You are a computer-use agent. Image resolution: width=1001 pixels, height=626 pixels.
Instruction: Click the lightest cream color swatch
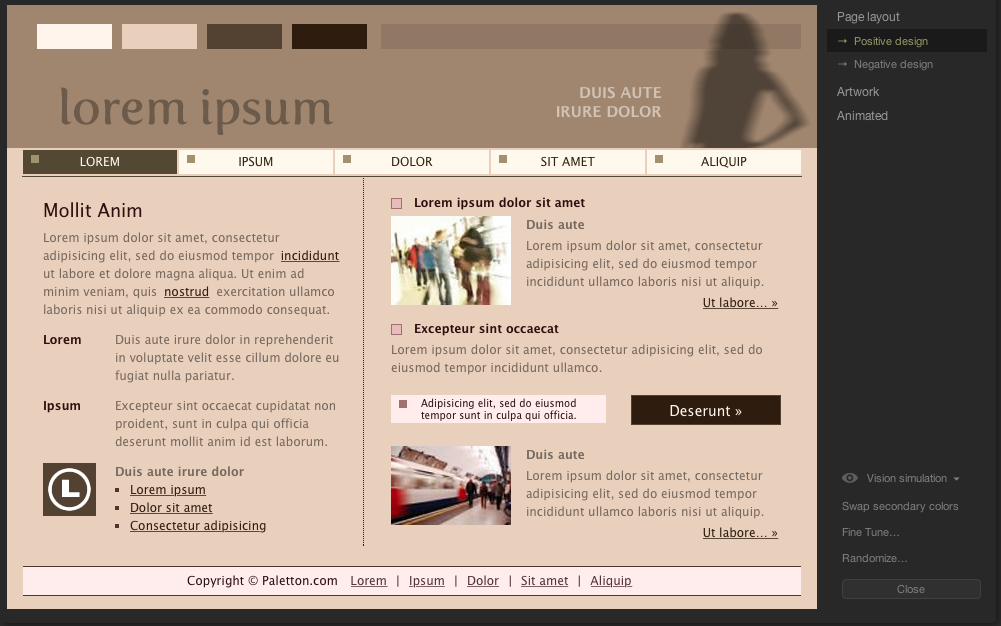coord(74,37)
